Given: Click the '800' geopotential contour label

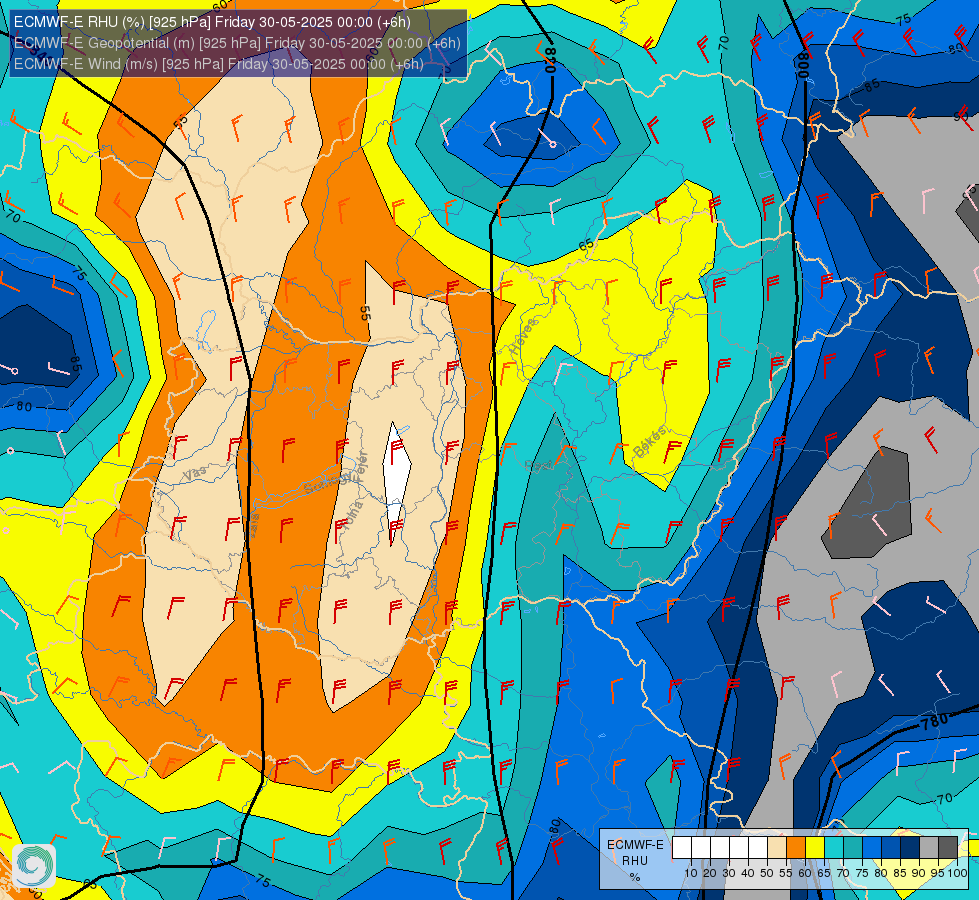Looking at the screenshot, I should 803,66.
